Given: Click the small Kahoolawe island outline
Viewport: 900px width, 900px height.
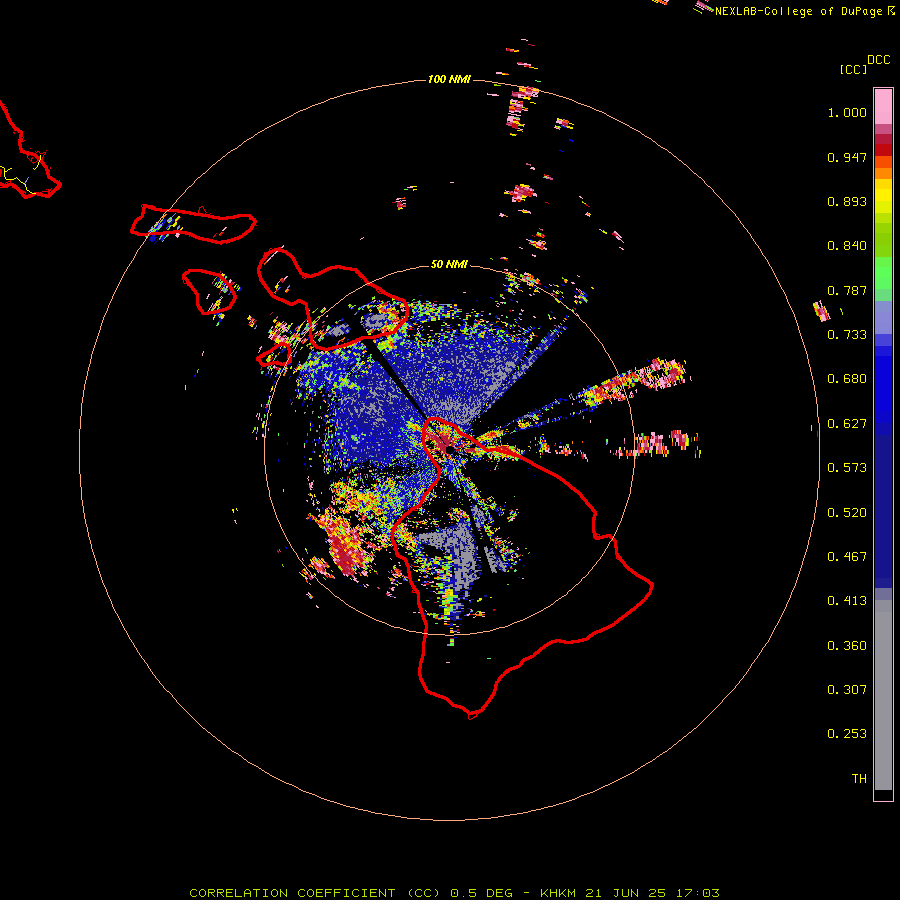Looking at the screenshot, I should tap(274, 356).
